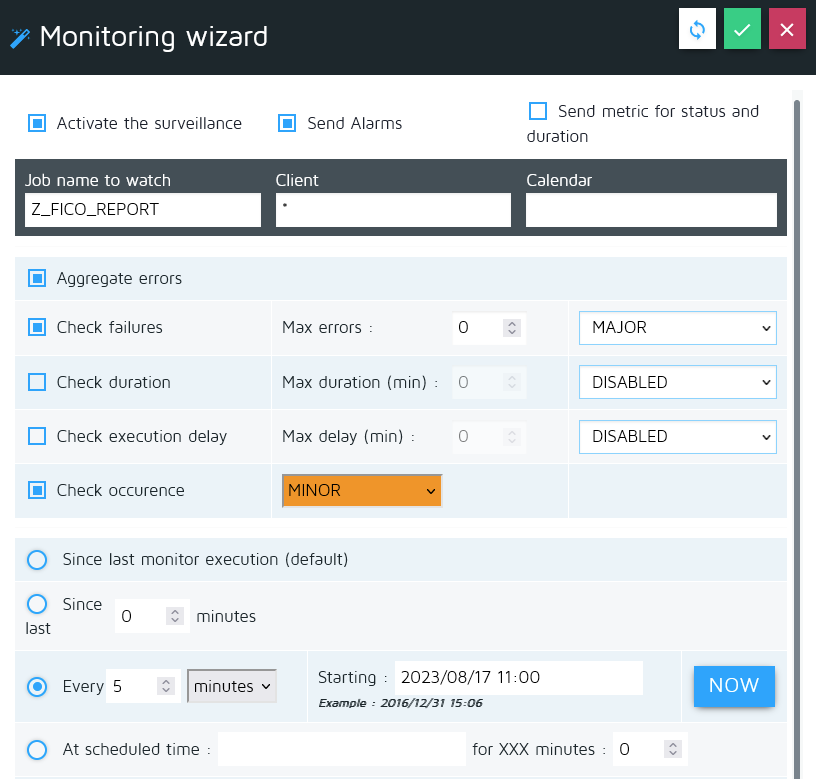Expand the minutes unit dropdown
The width and height of the screenshot is (816, 779).
click(x=232, y=686)
